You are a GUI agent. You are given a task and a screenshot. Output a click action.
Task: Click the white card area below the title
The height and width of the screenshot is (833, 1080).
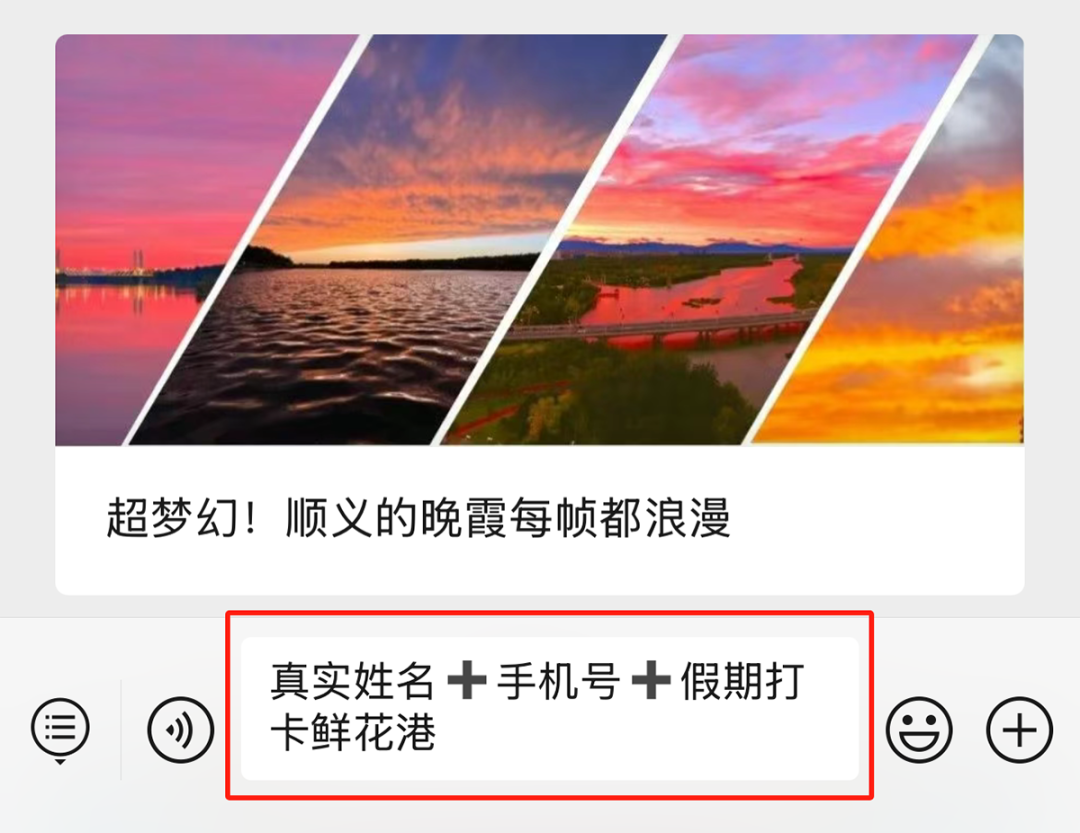click(539, 568)
